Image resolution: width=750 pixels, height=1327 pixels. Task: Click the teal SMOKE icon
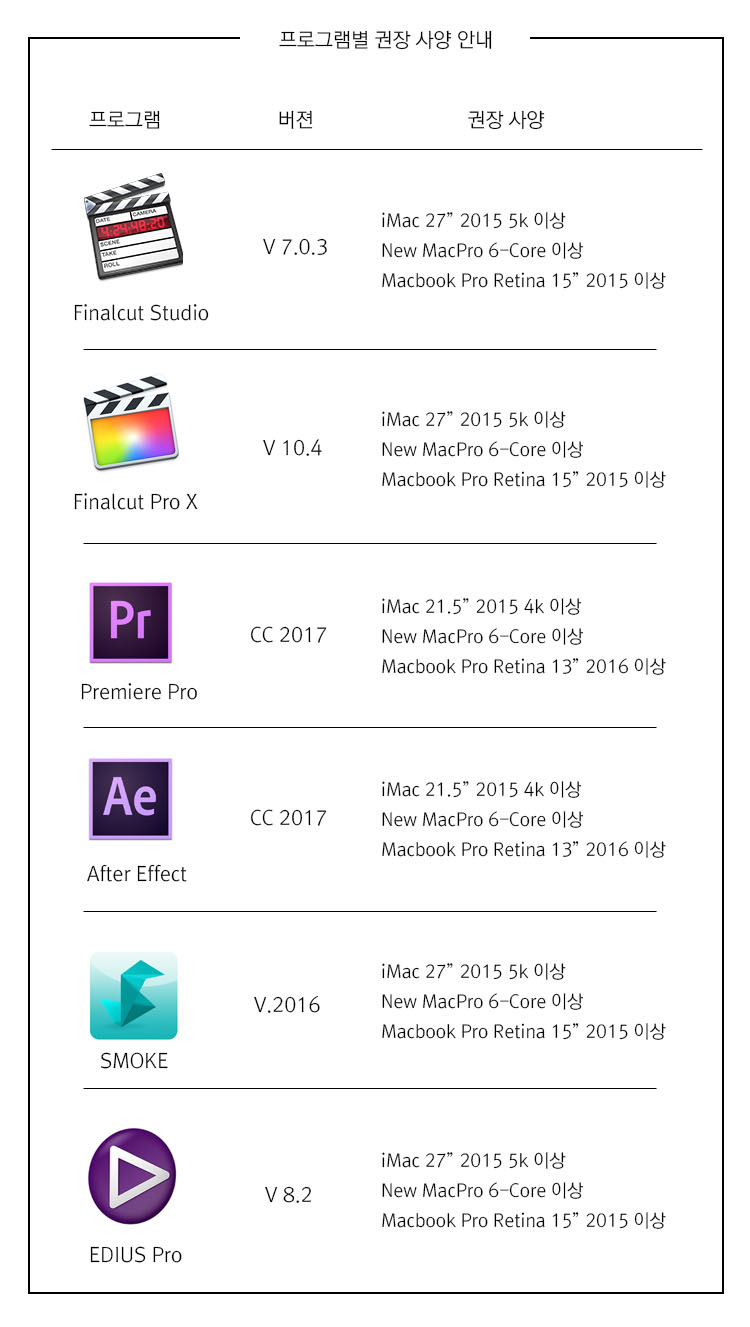(133, 995)
